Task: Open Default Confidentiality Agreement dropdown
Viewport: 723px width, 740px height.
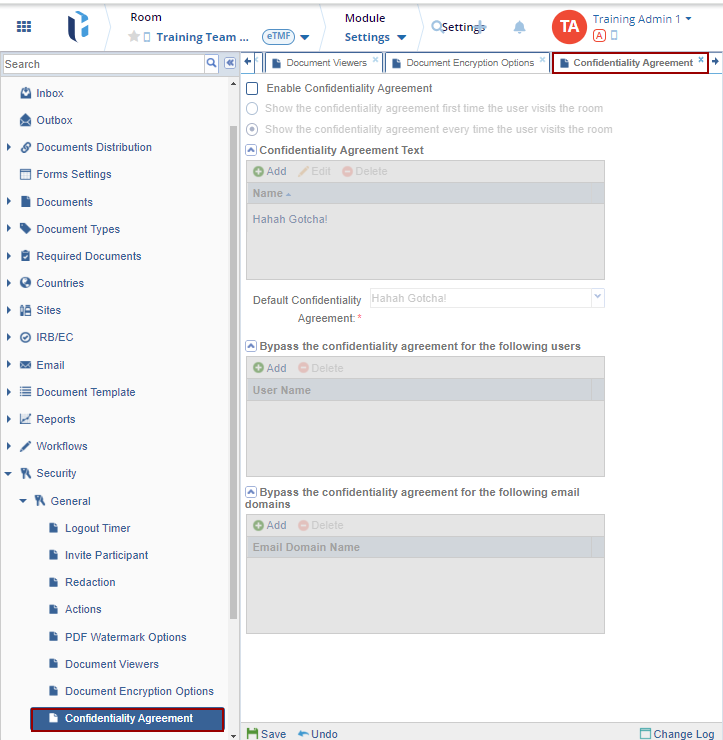Action: point(597,298)
